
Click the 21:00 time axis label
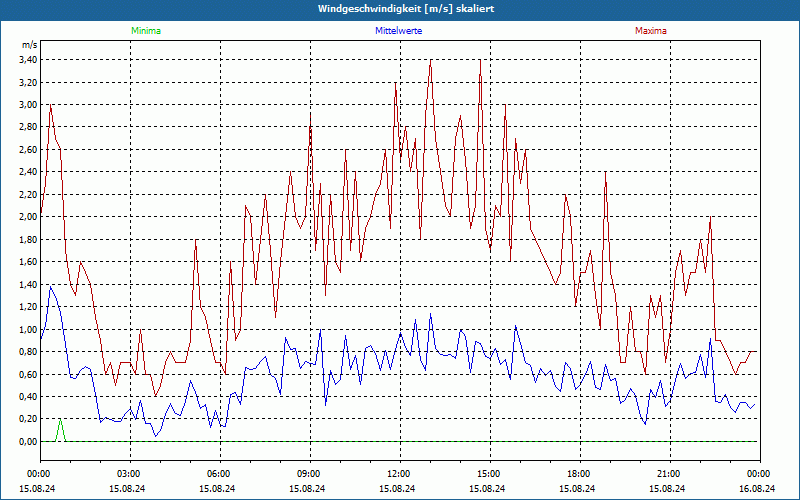[x=670, y=474]
